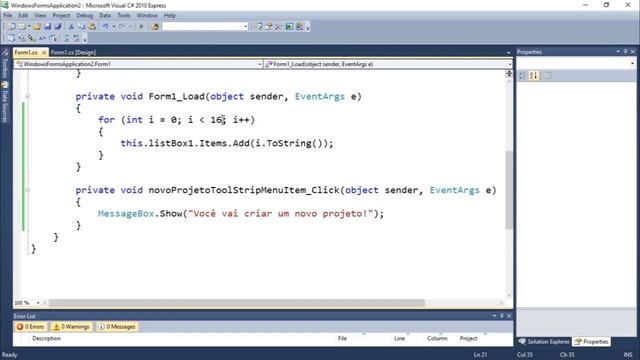Open the Start Page toolbar icon
The image size is (640, 360).
(x=289, y=27)
